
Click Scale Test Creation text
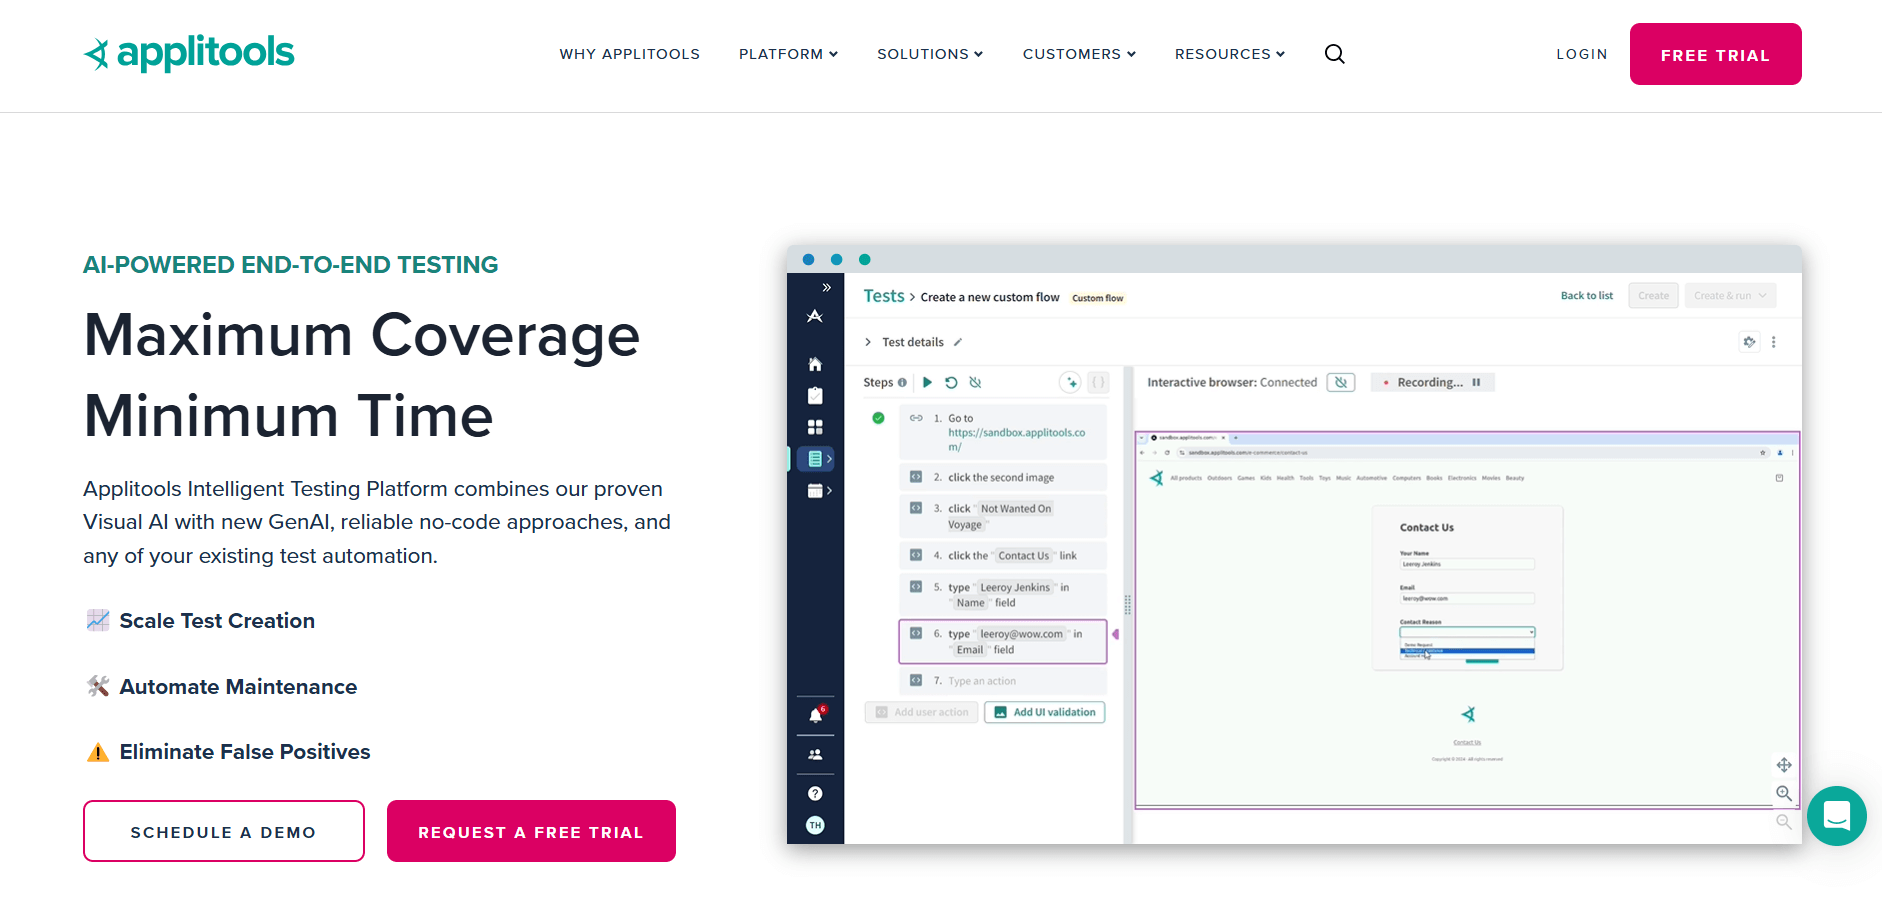click(x=217, y=621)
